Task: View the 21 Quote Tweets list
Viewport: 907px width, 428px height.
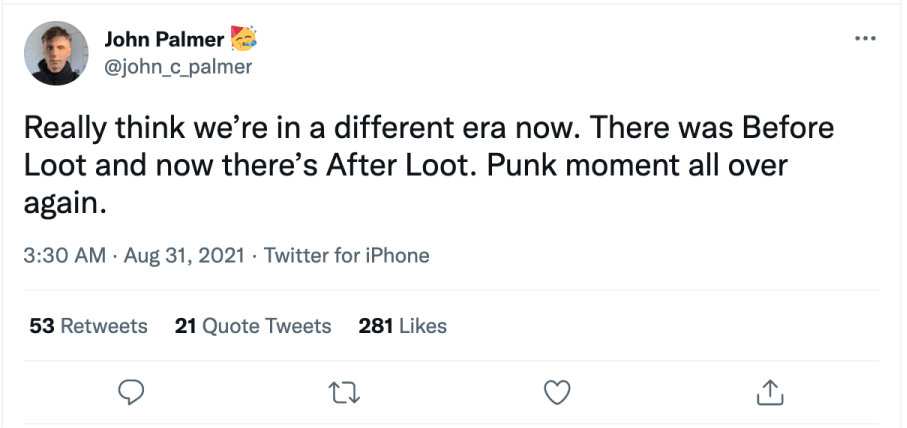Action: click(253, 326)
